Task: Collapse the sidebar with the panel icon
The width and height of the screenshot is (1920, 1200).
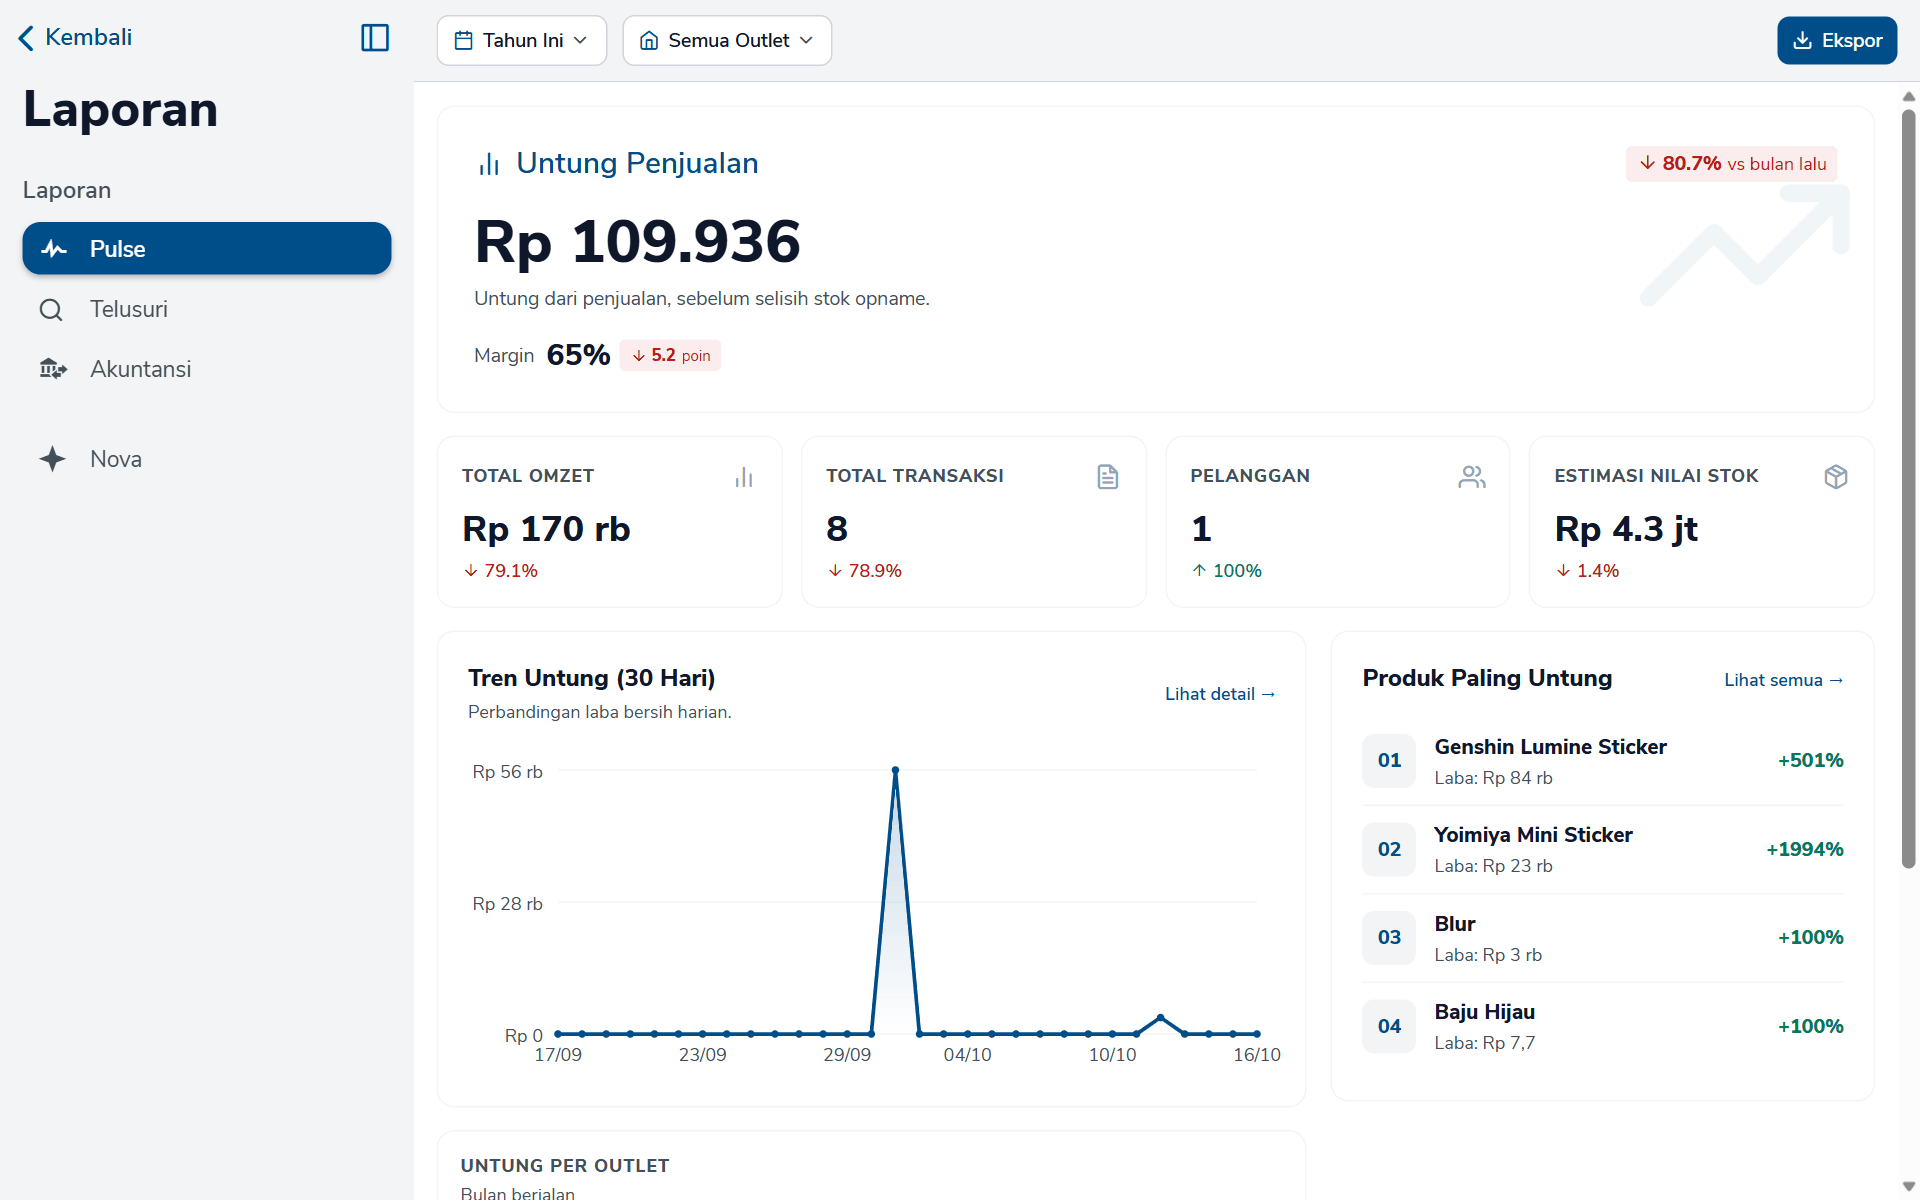Action: 375,38
